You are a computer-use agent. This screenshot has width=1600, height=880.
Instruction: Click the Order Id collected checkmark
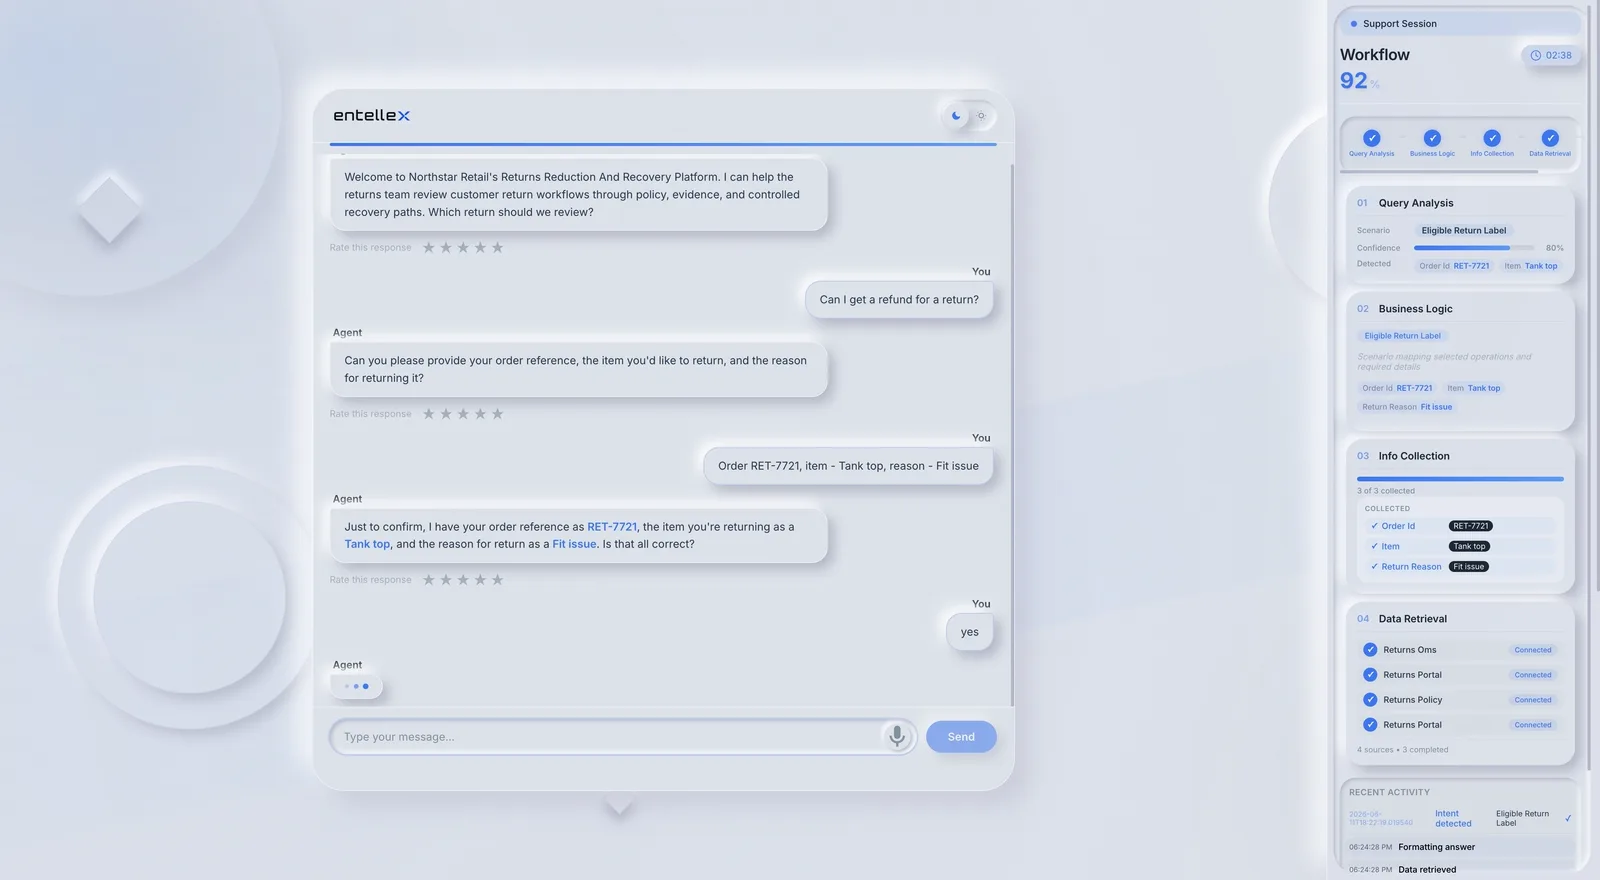1374,526
